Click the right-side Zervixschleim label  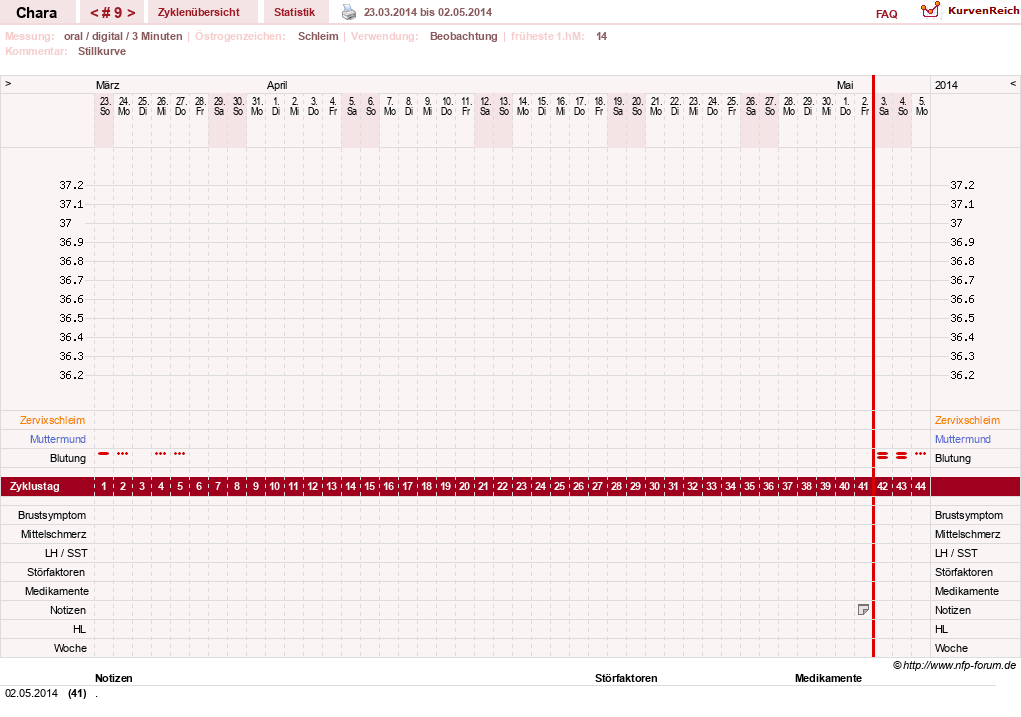[967, 420]
